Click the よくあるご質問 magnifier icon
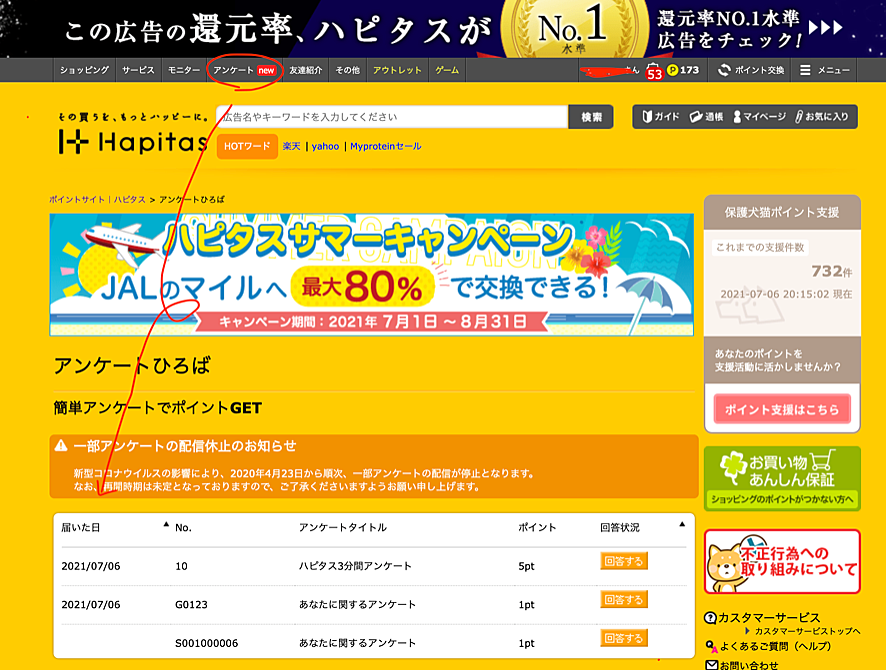886x670 pixels. (711, 646)
